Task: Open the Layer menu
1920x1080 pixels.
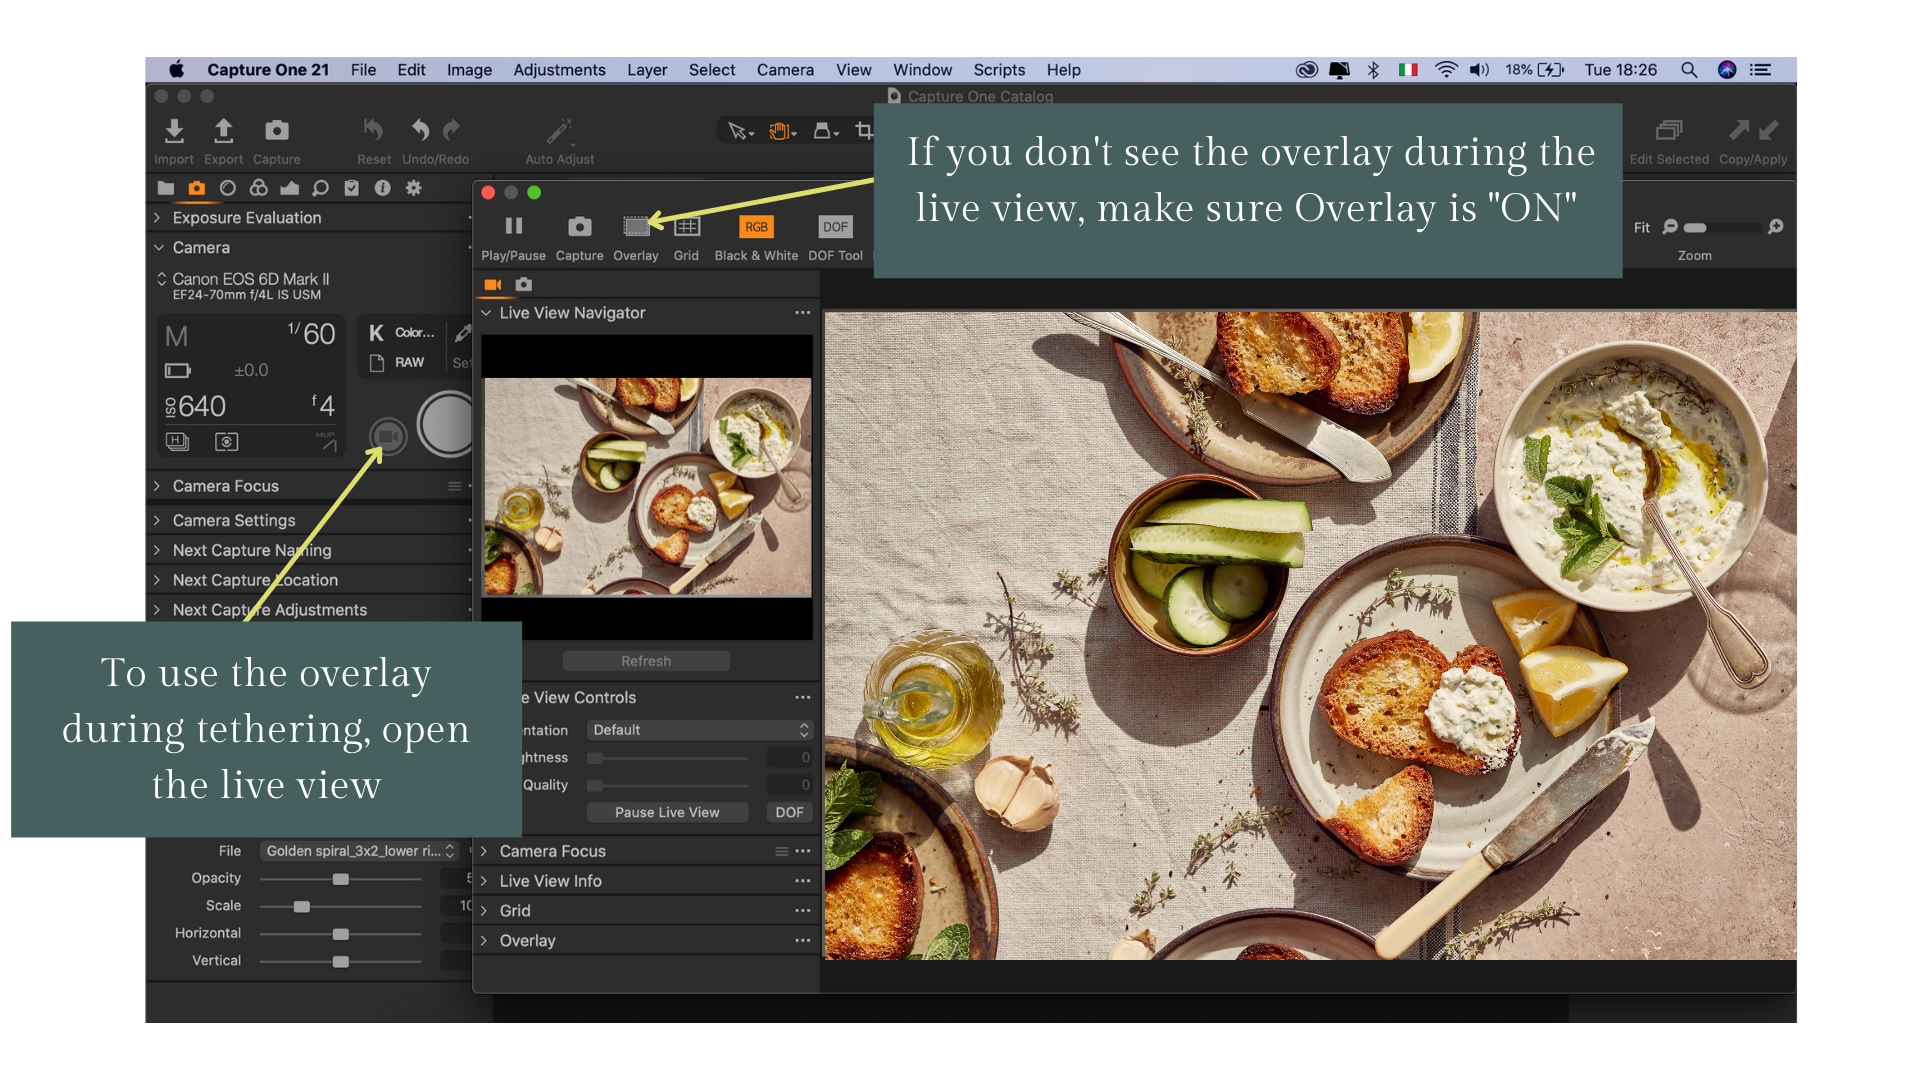Action: point(647,70)
